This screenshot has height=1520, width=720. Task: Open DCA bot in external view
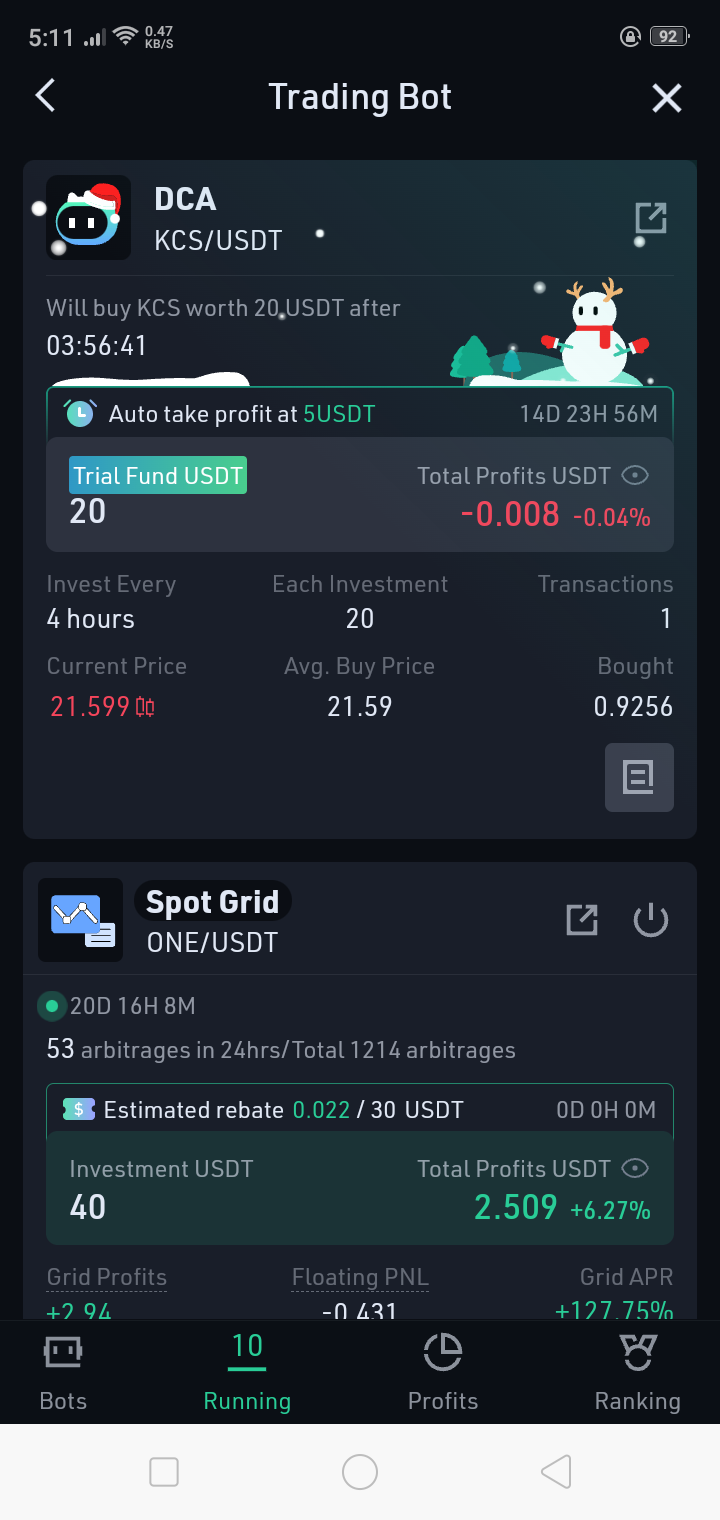point(651,218)
